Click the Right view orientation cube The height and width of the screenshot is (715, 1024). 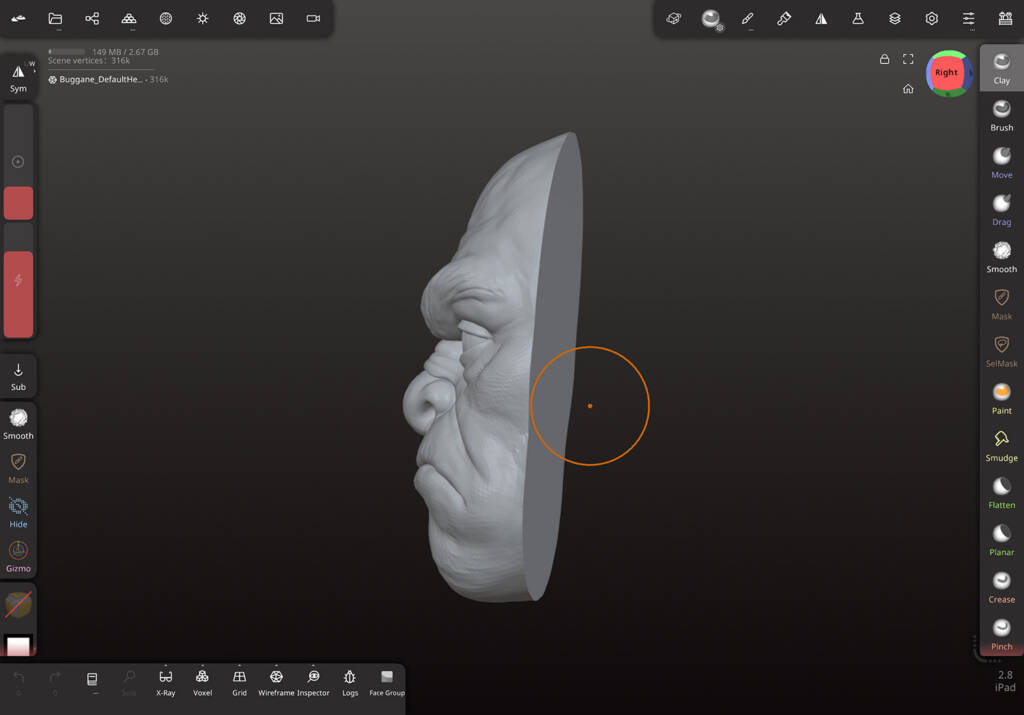[946, 72]
